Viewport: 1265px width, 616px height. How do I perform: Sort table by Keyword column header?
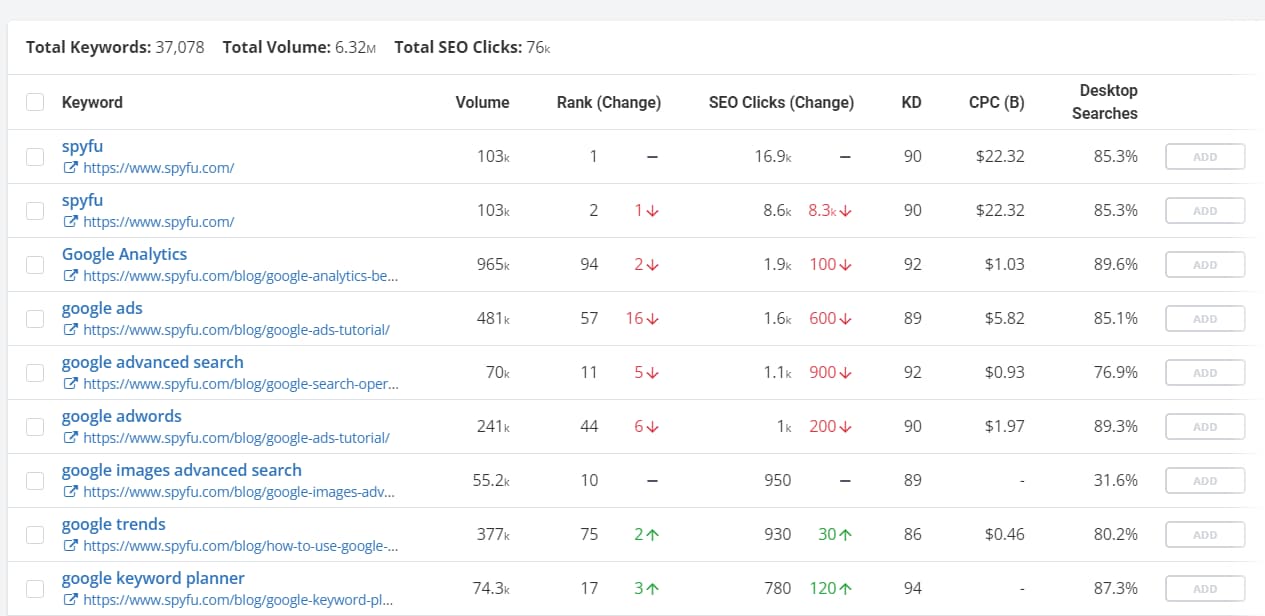click(92, 102)
